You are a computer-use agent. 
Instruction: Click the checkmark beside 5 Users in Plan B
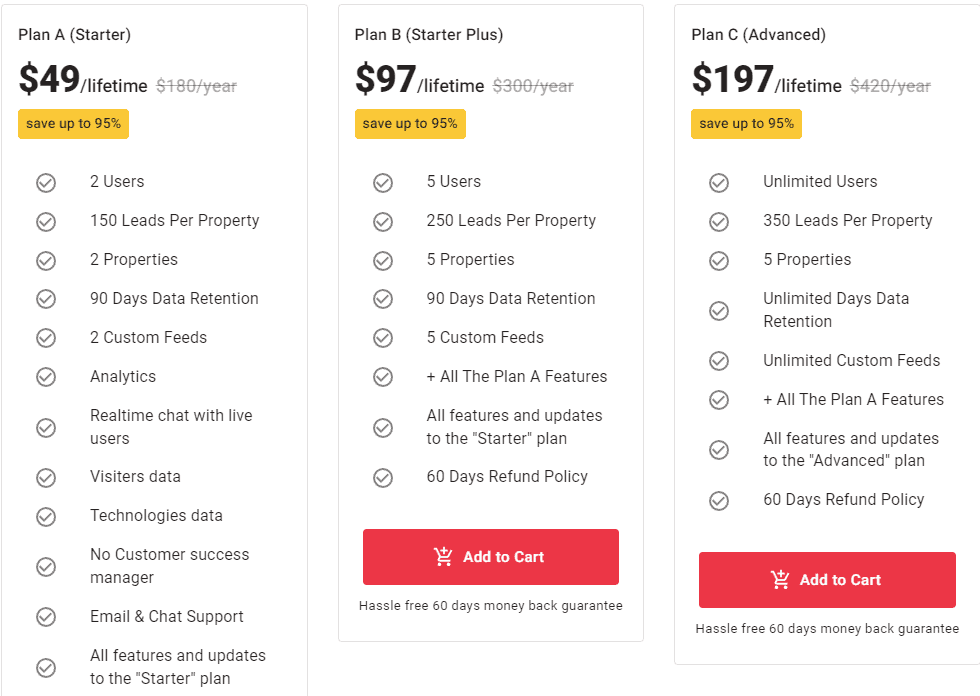click(x=383, y=182)
